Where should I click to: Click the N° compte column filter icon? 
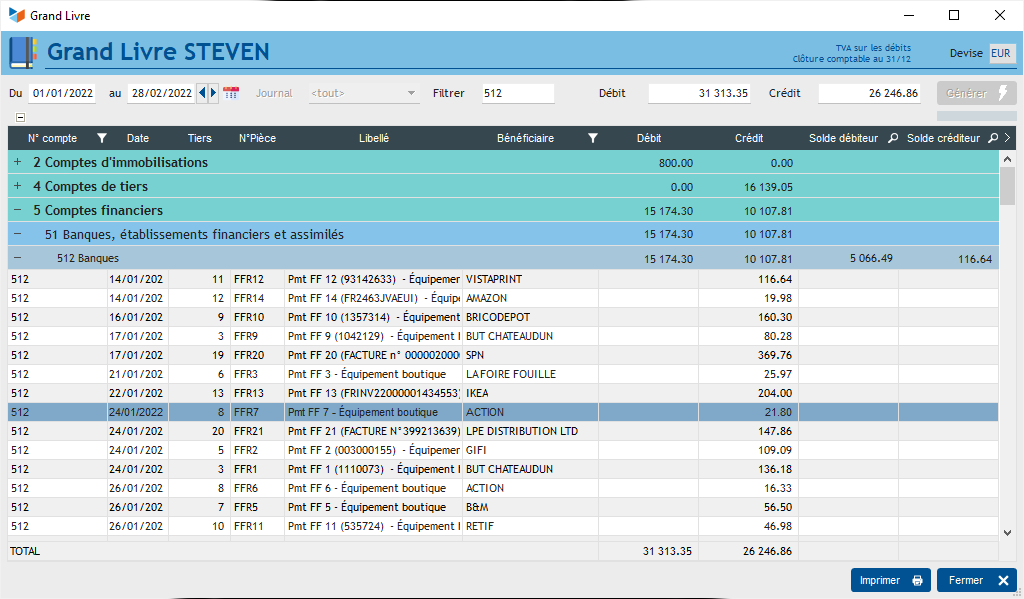[101, 139]
